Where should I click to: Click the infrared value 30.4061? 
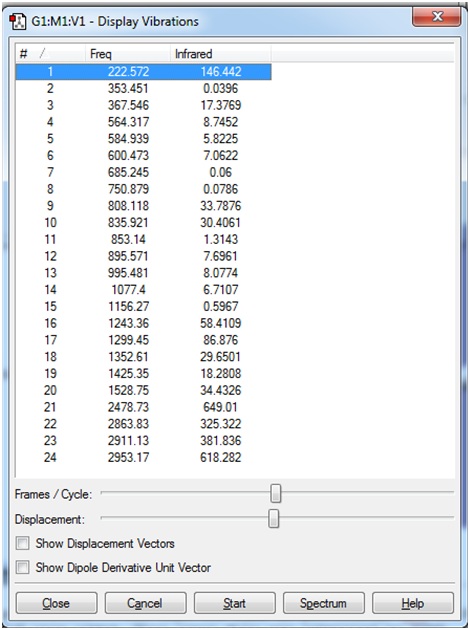pyautogui.click(x=221, y=223)
